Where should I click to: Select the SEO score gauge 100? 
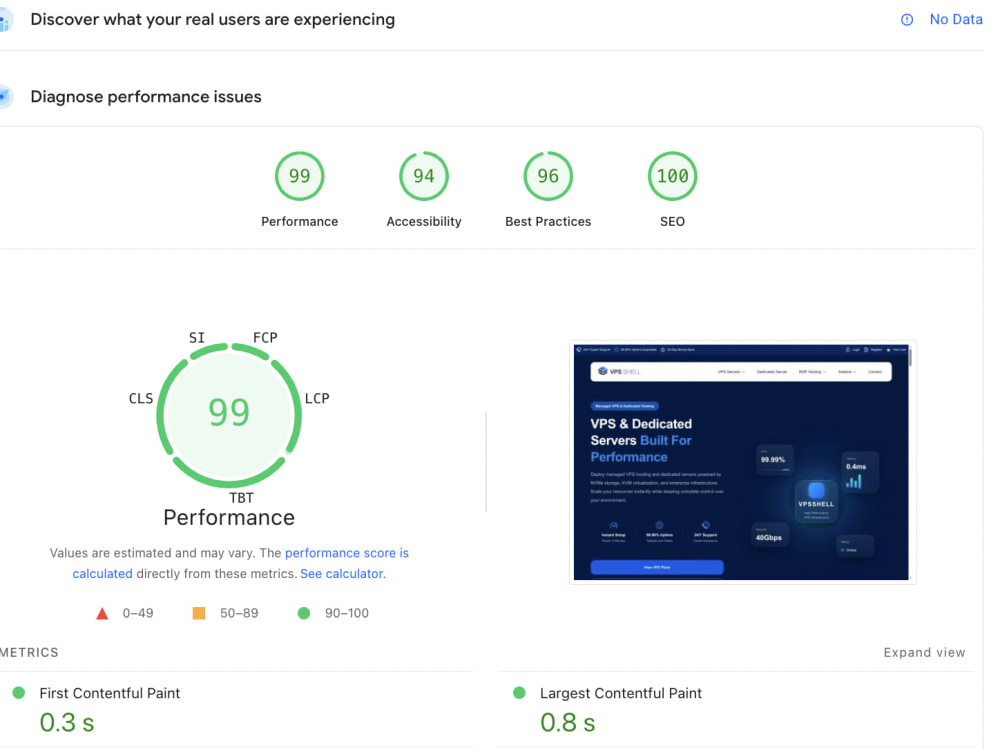pos(672,176)
